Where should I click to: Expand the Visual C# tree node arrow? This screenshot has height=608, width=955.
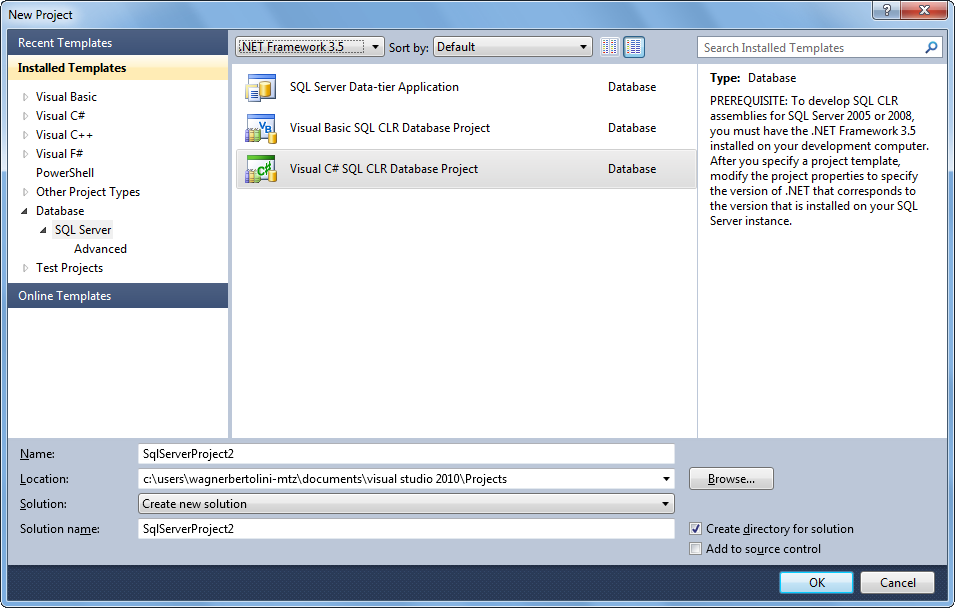point(25,116)
